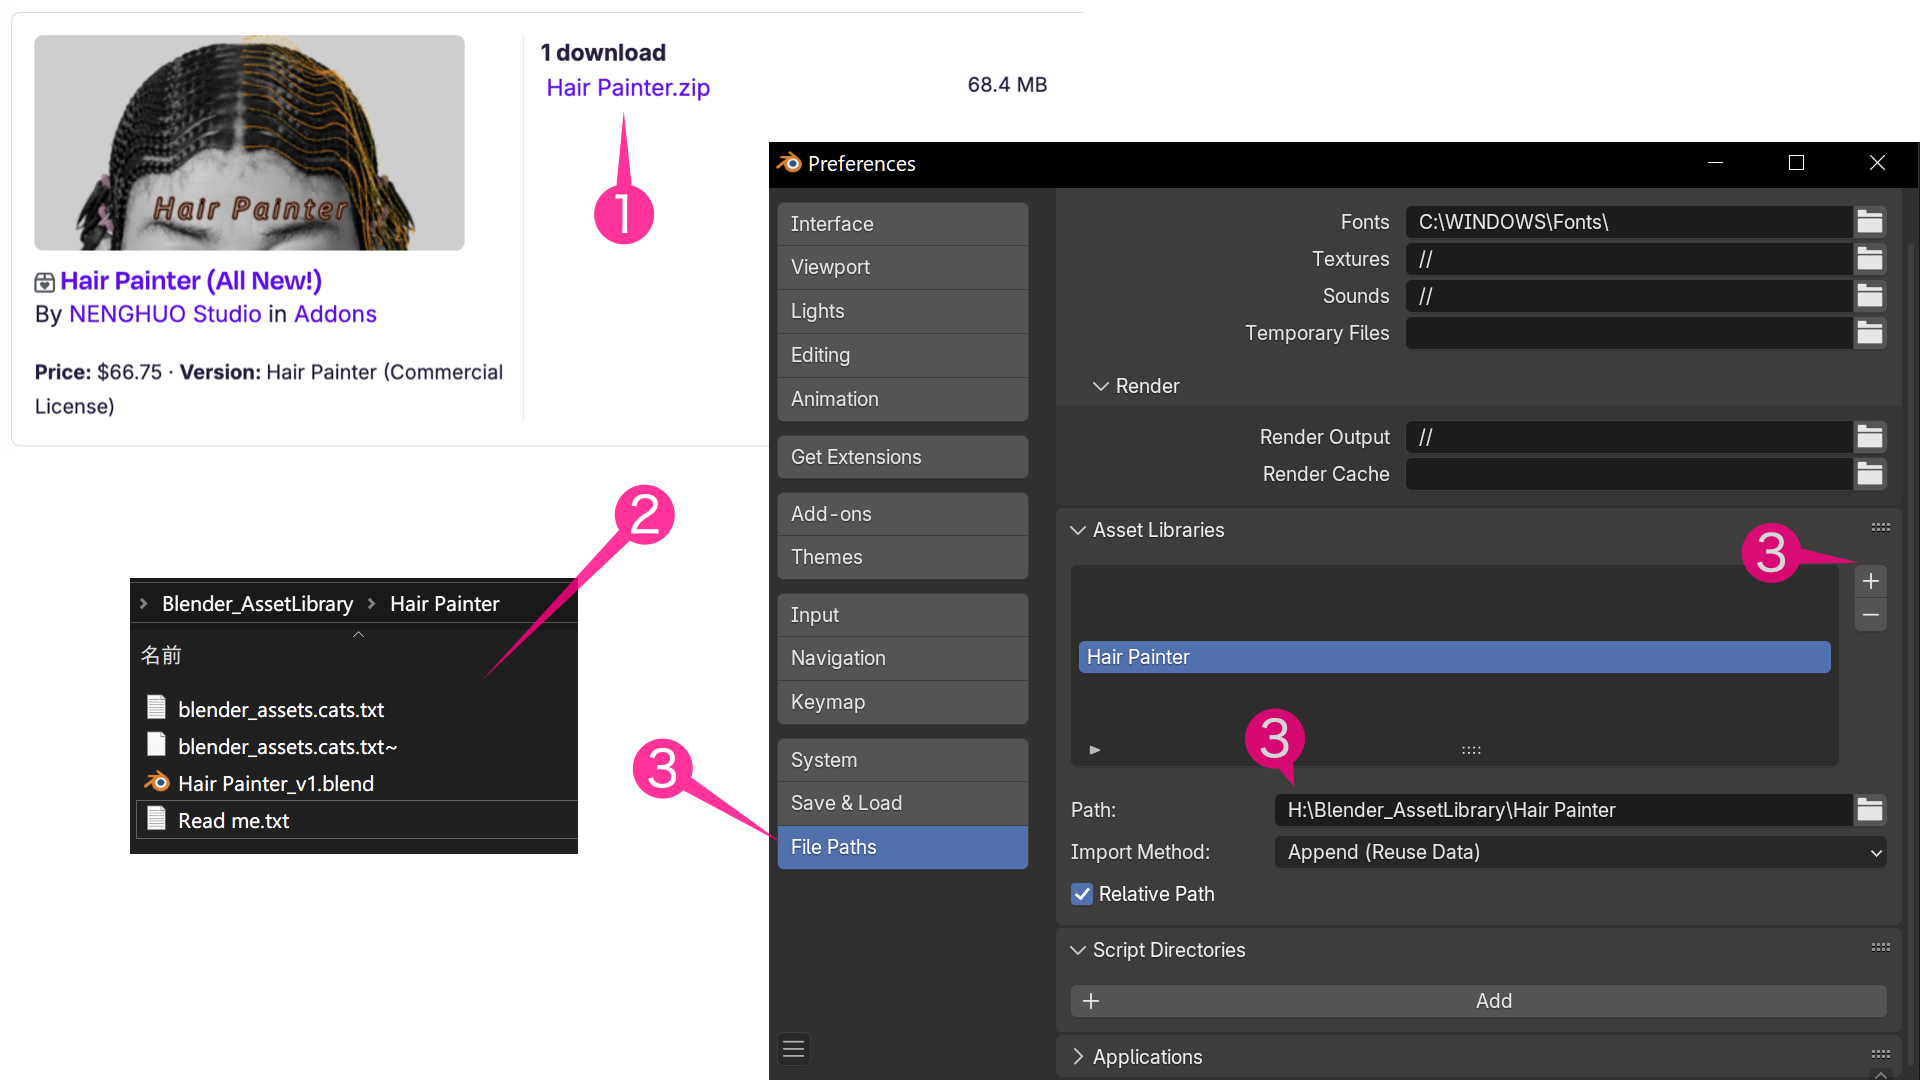Select the Hair Painter asset library entry
Screen dimensions: 1920x1080
(x=1454, y=657)
